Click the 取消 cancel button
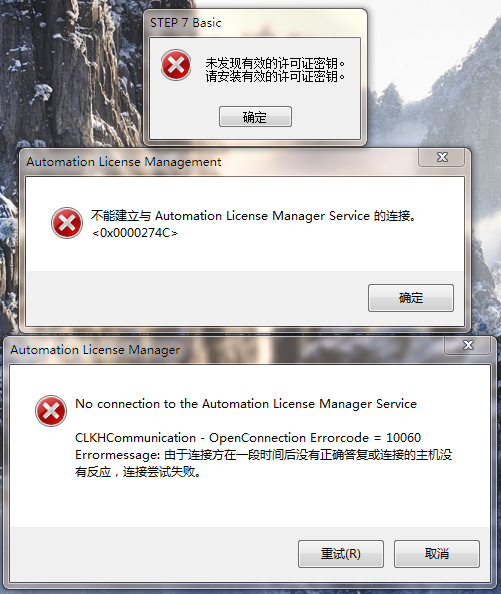501x594 pixels. tap(437, 554)
